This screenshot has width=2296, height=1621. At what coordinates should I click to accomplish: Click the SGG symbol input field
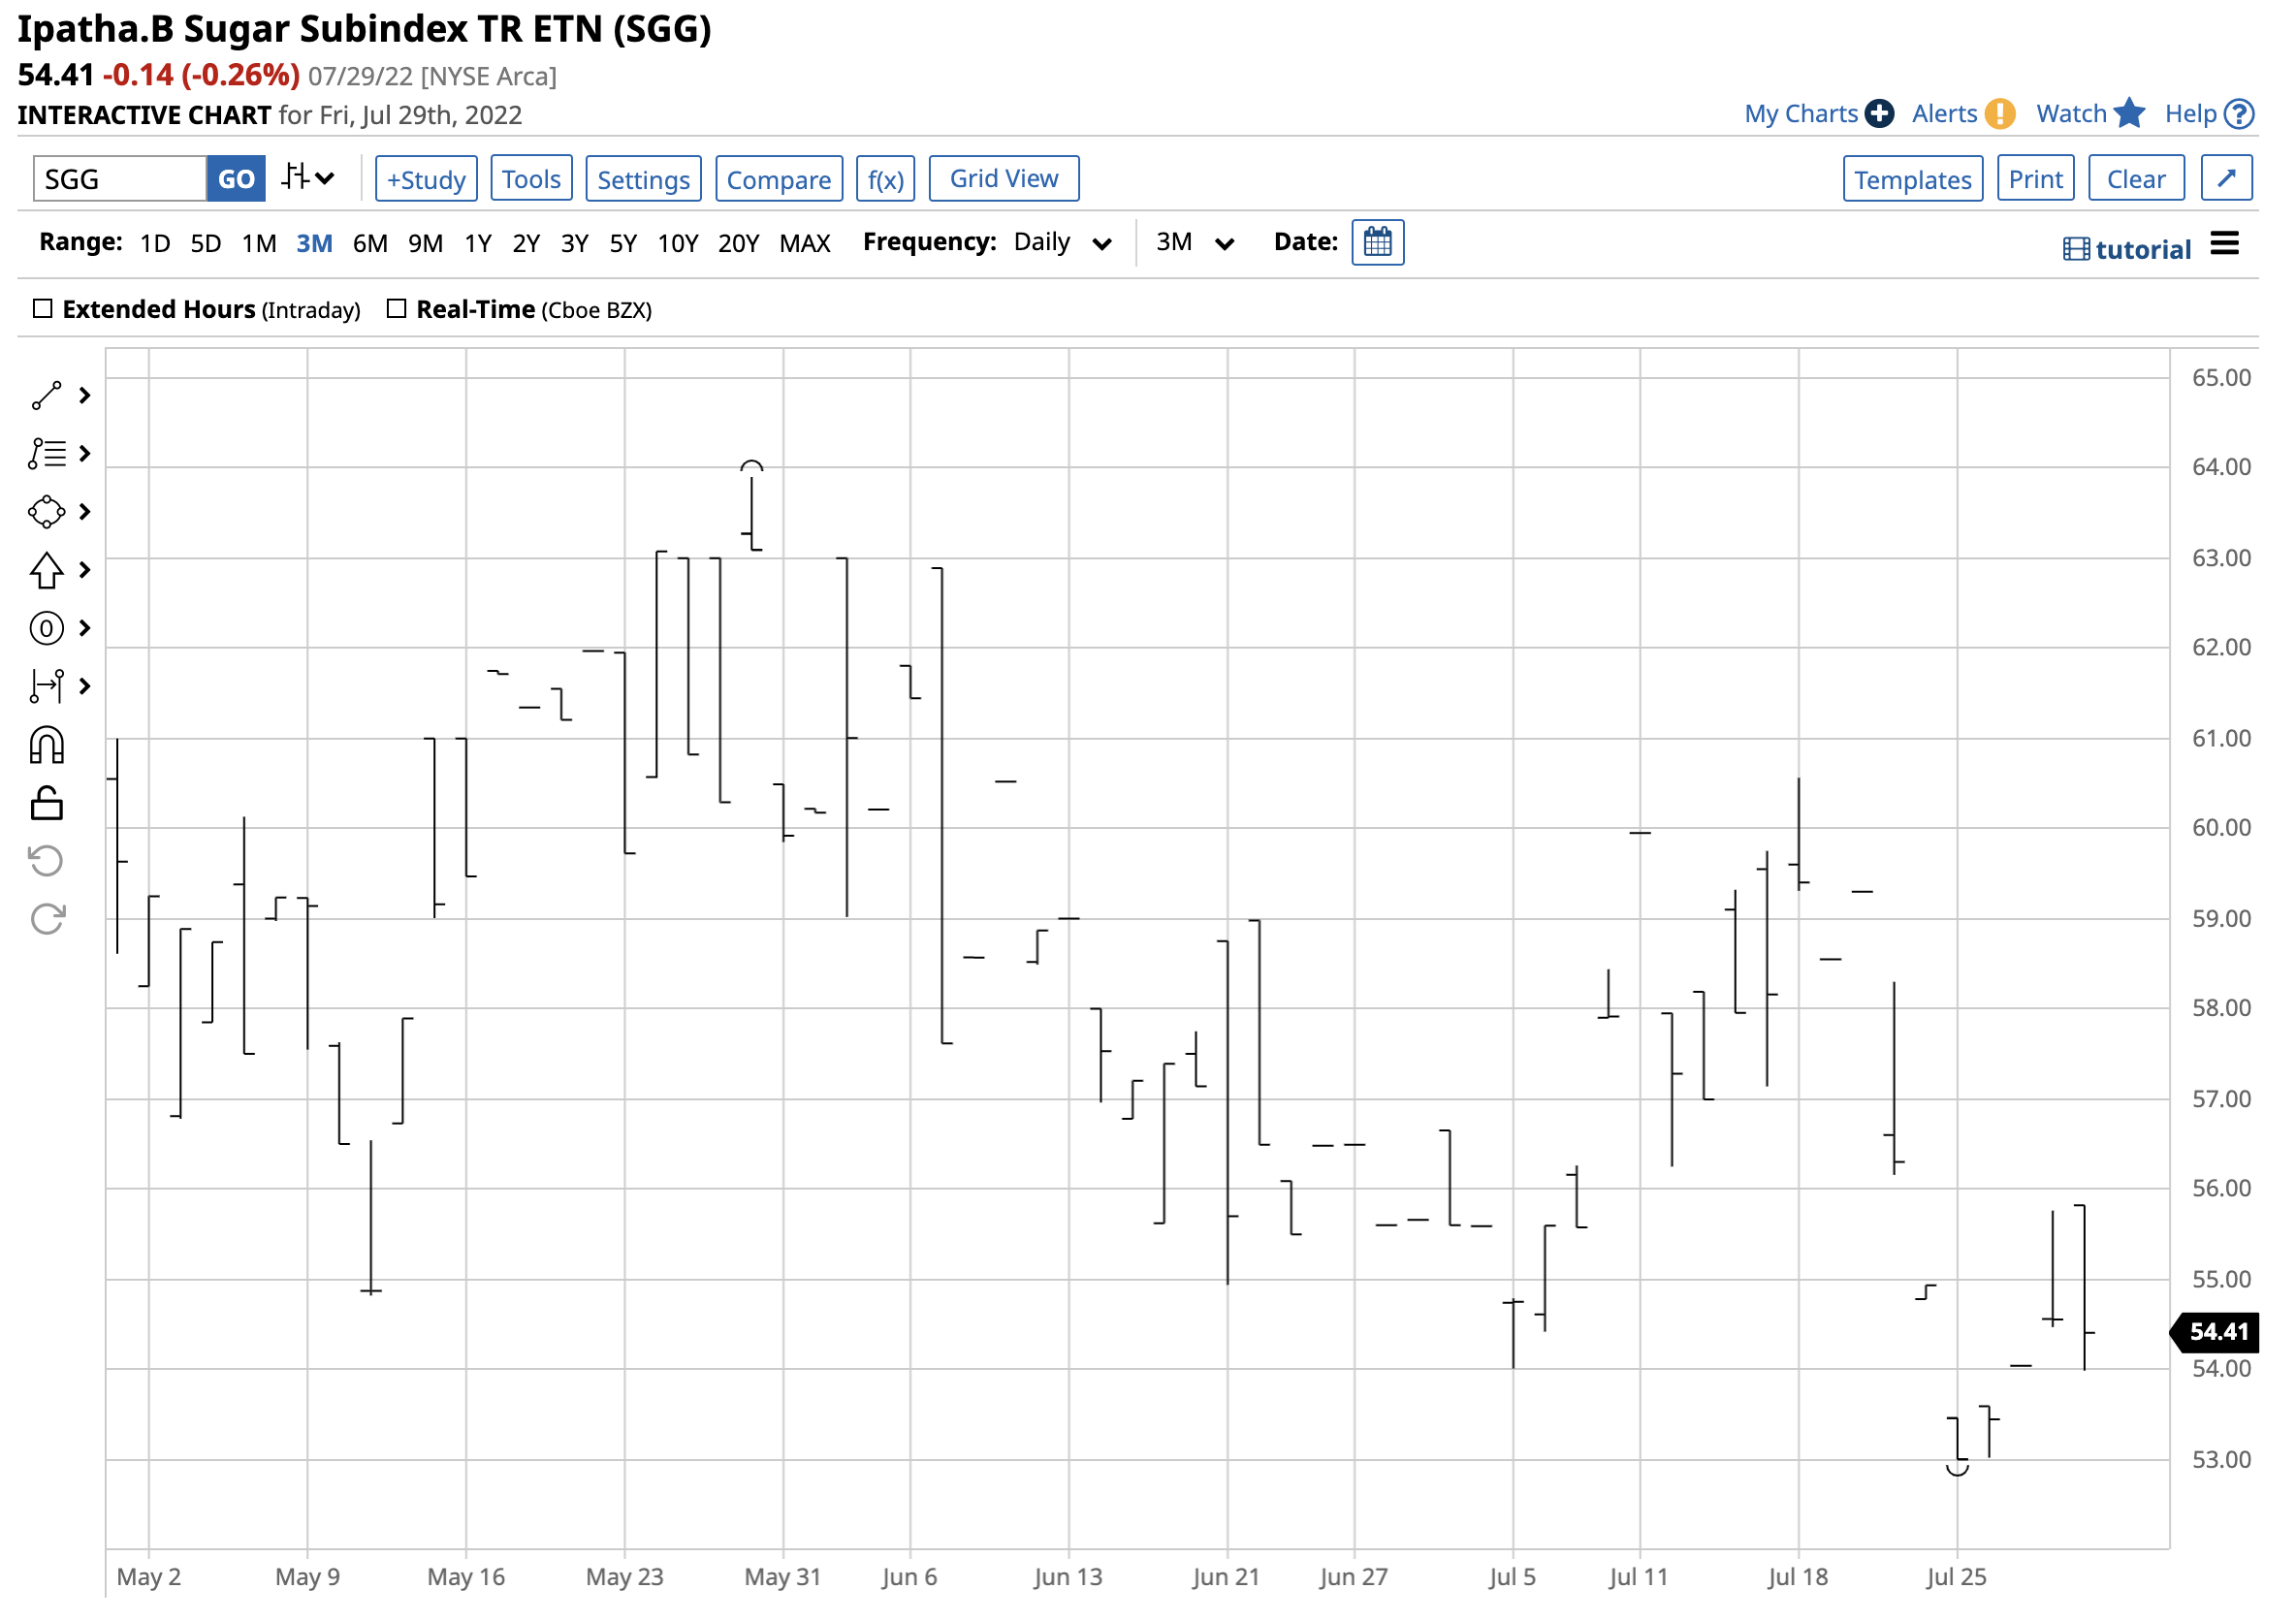(120, 180)
